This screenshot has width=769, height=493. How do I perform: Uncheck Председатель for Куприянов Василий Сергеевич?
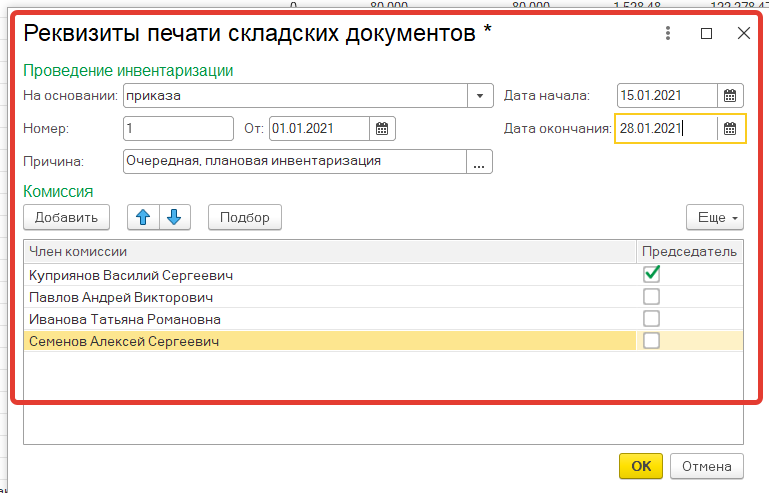pyautogui.click(x=651, y=273)
